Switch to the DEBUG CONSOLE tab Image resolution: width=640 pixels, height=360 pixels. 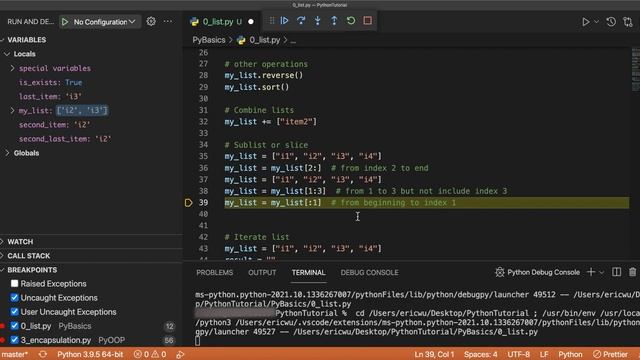(x=369, y=273)
